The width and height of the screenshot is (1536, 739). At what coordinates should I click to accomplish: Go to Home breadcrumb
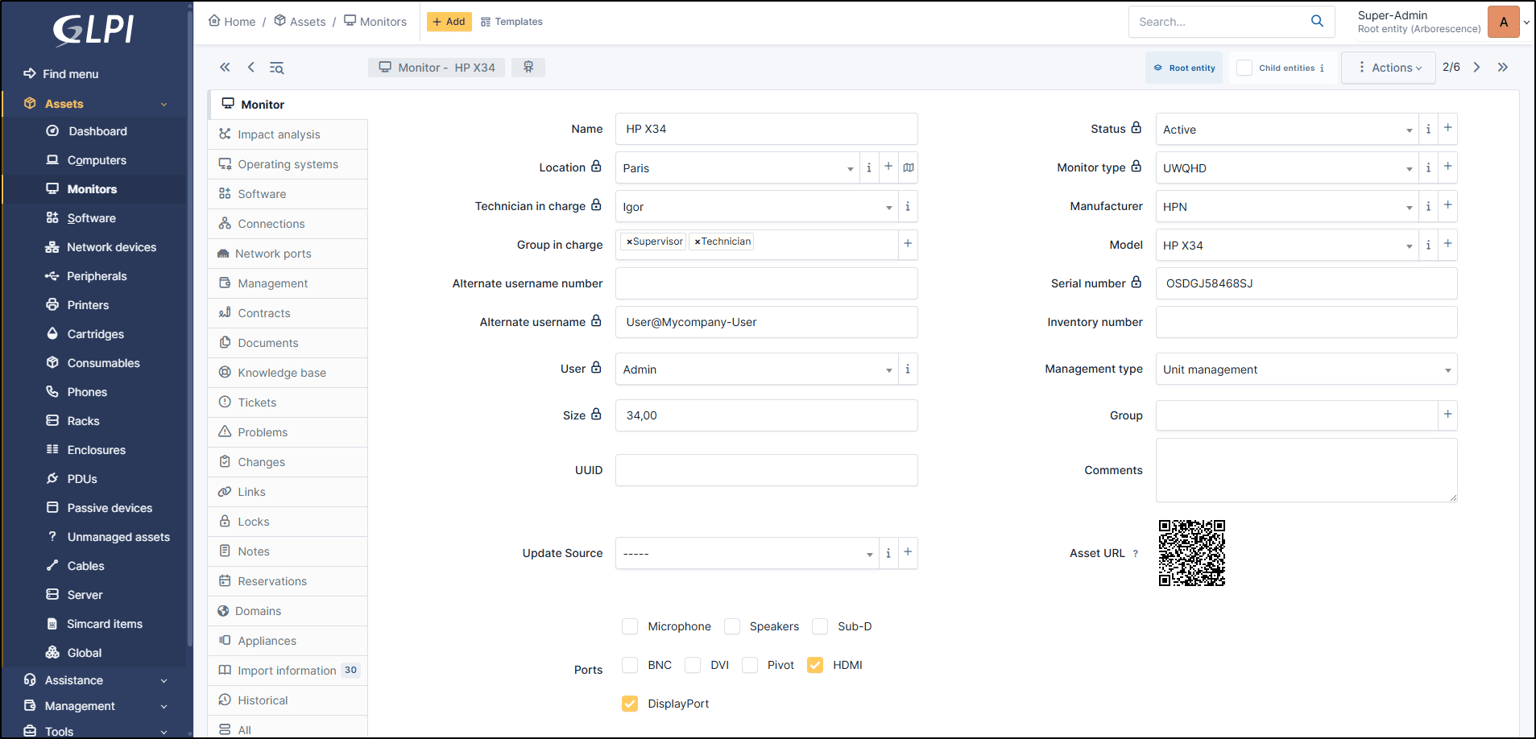tap(232, 21)
